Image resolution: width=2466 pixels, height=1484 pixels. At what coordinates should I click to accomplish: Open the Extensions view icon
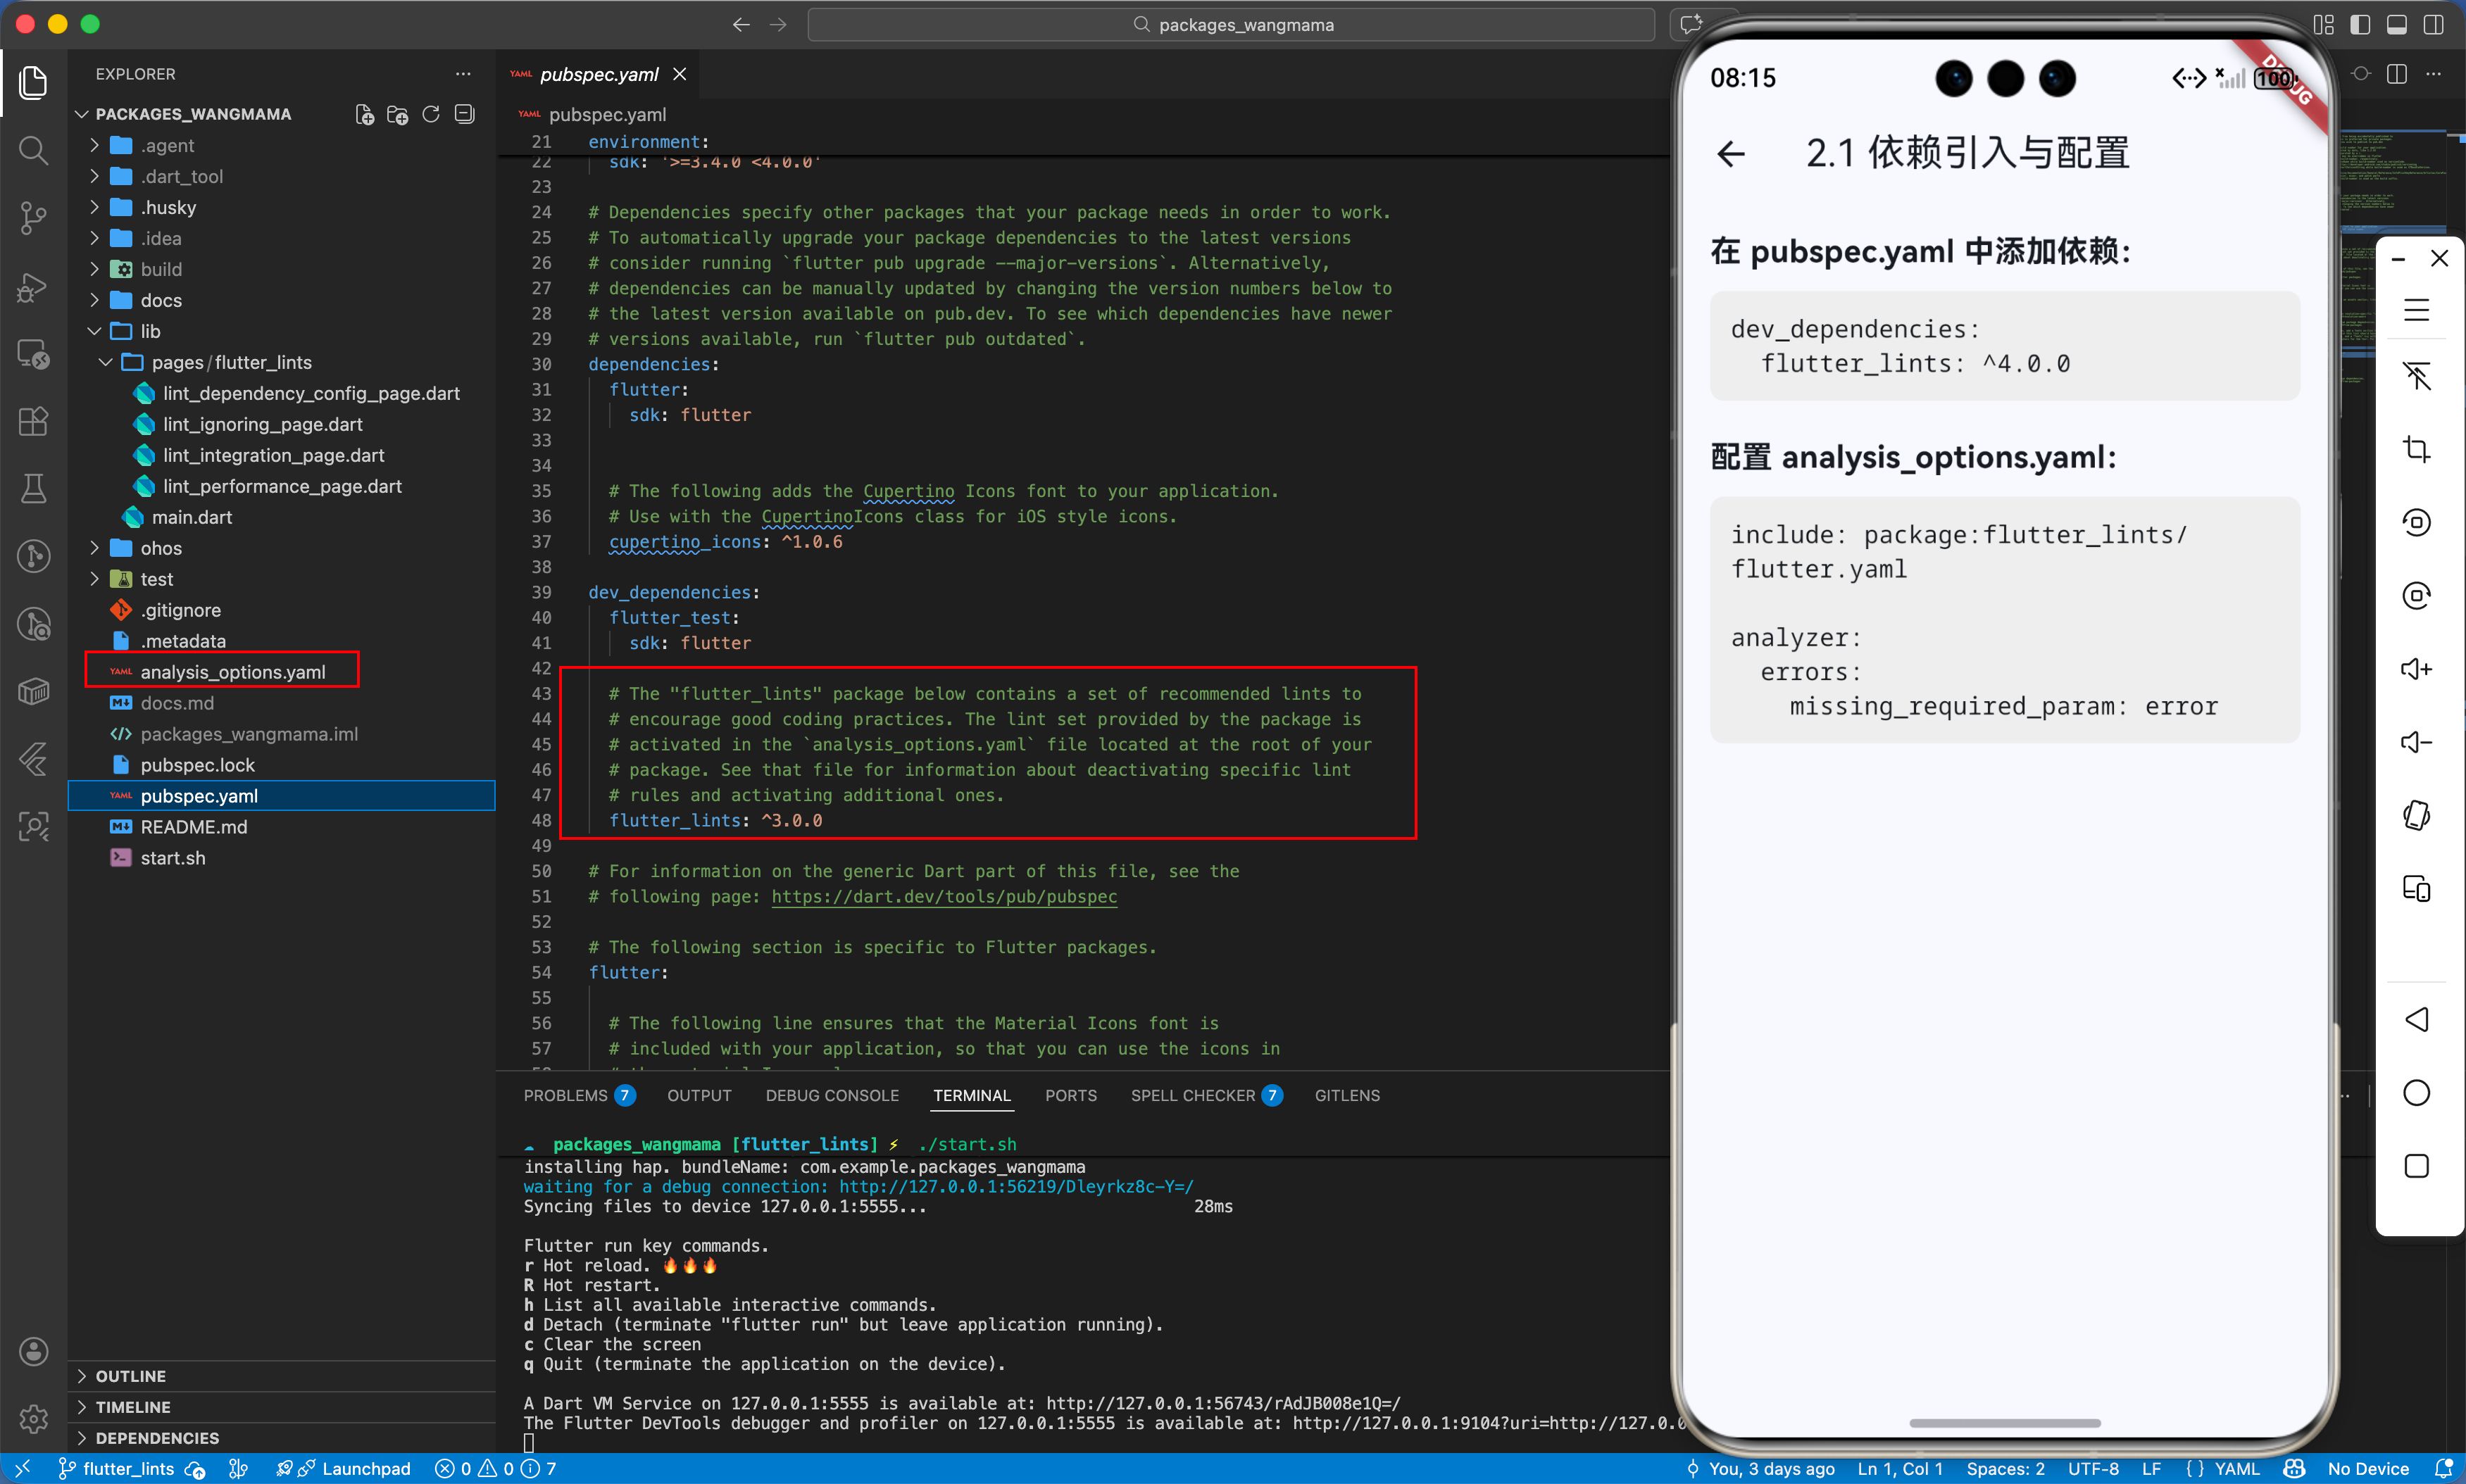point(33,421)
